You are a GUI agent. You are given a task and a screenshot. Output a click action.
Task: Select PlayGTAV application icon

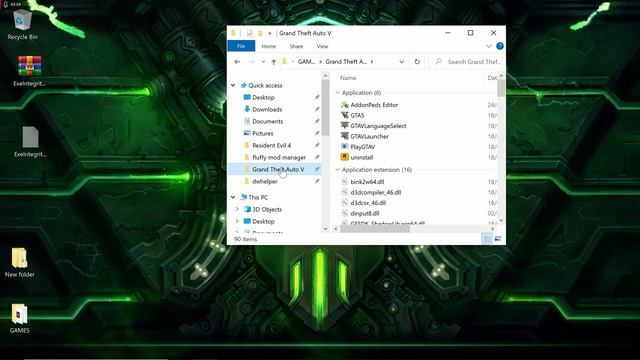pos(344,147)
